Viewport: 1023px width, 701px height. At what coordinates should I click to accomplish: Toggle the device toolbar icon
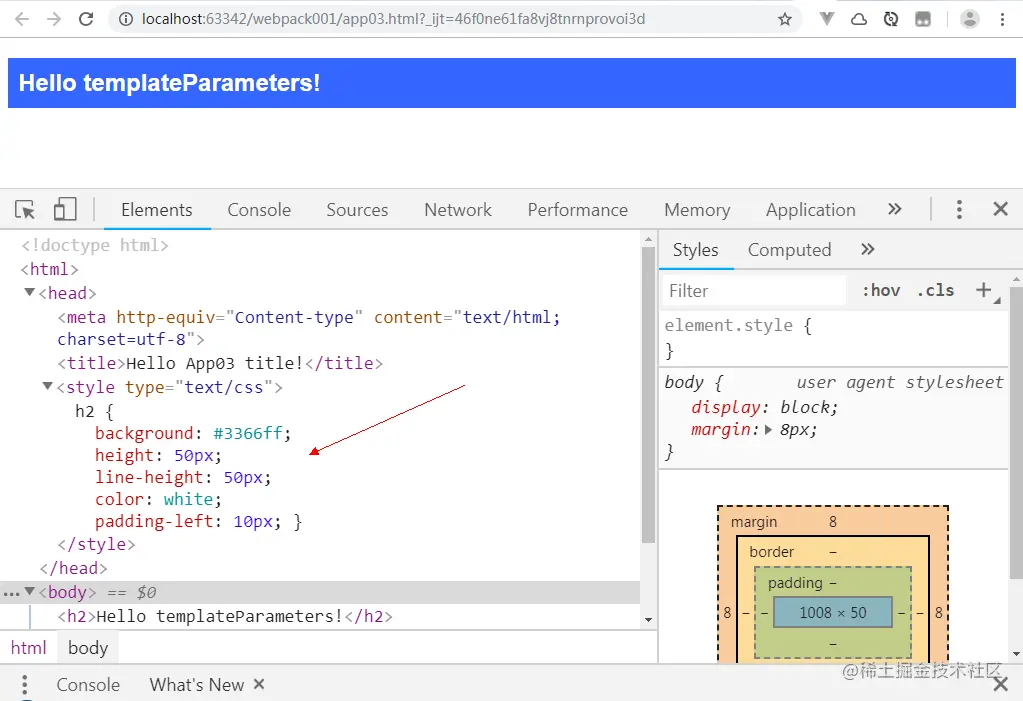point(65,210)
